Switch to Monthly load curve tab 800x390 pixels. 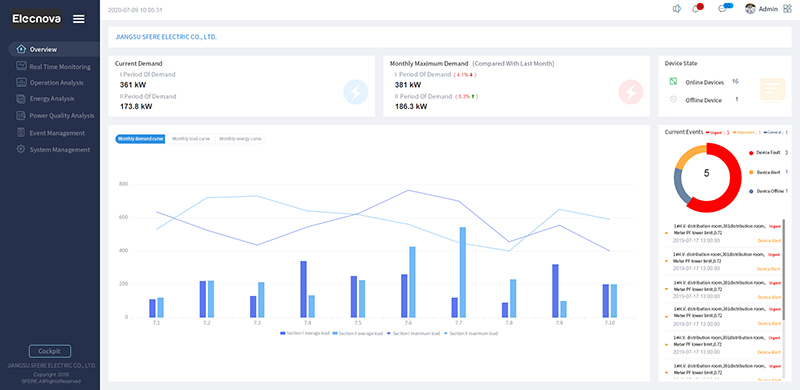pyautogui.click(x=191, y=139)
